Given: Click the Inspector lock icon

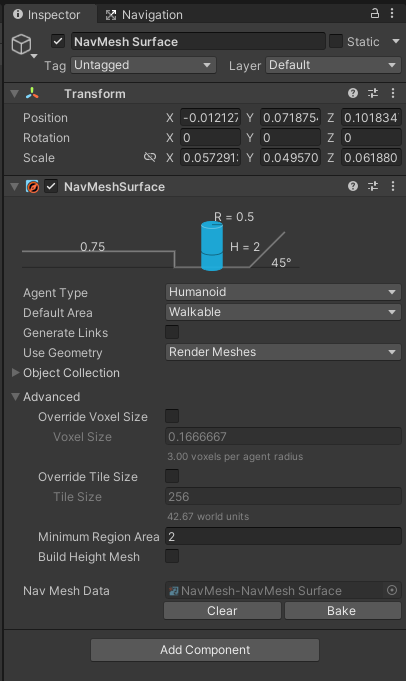Looking at the screenshot, I should point(374,13).
